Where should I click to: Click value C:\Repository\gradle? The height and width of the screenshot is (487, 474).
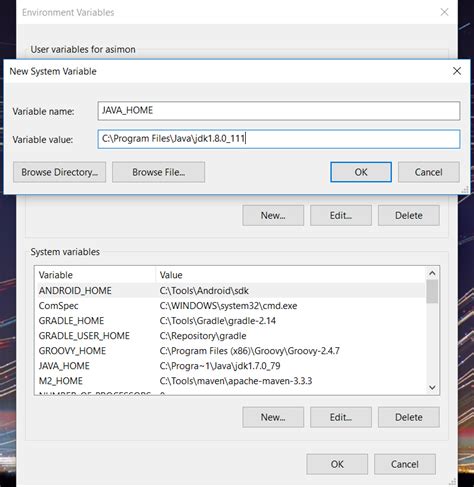click(x=203, y=336)
